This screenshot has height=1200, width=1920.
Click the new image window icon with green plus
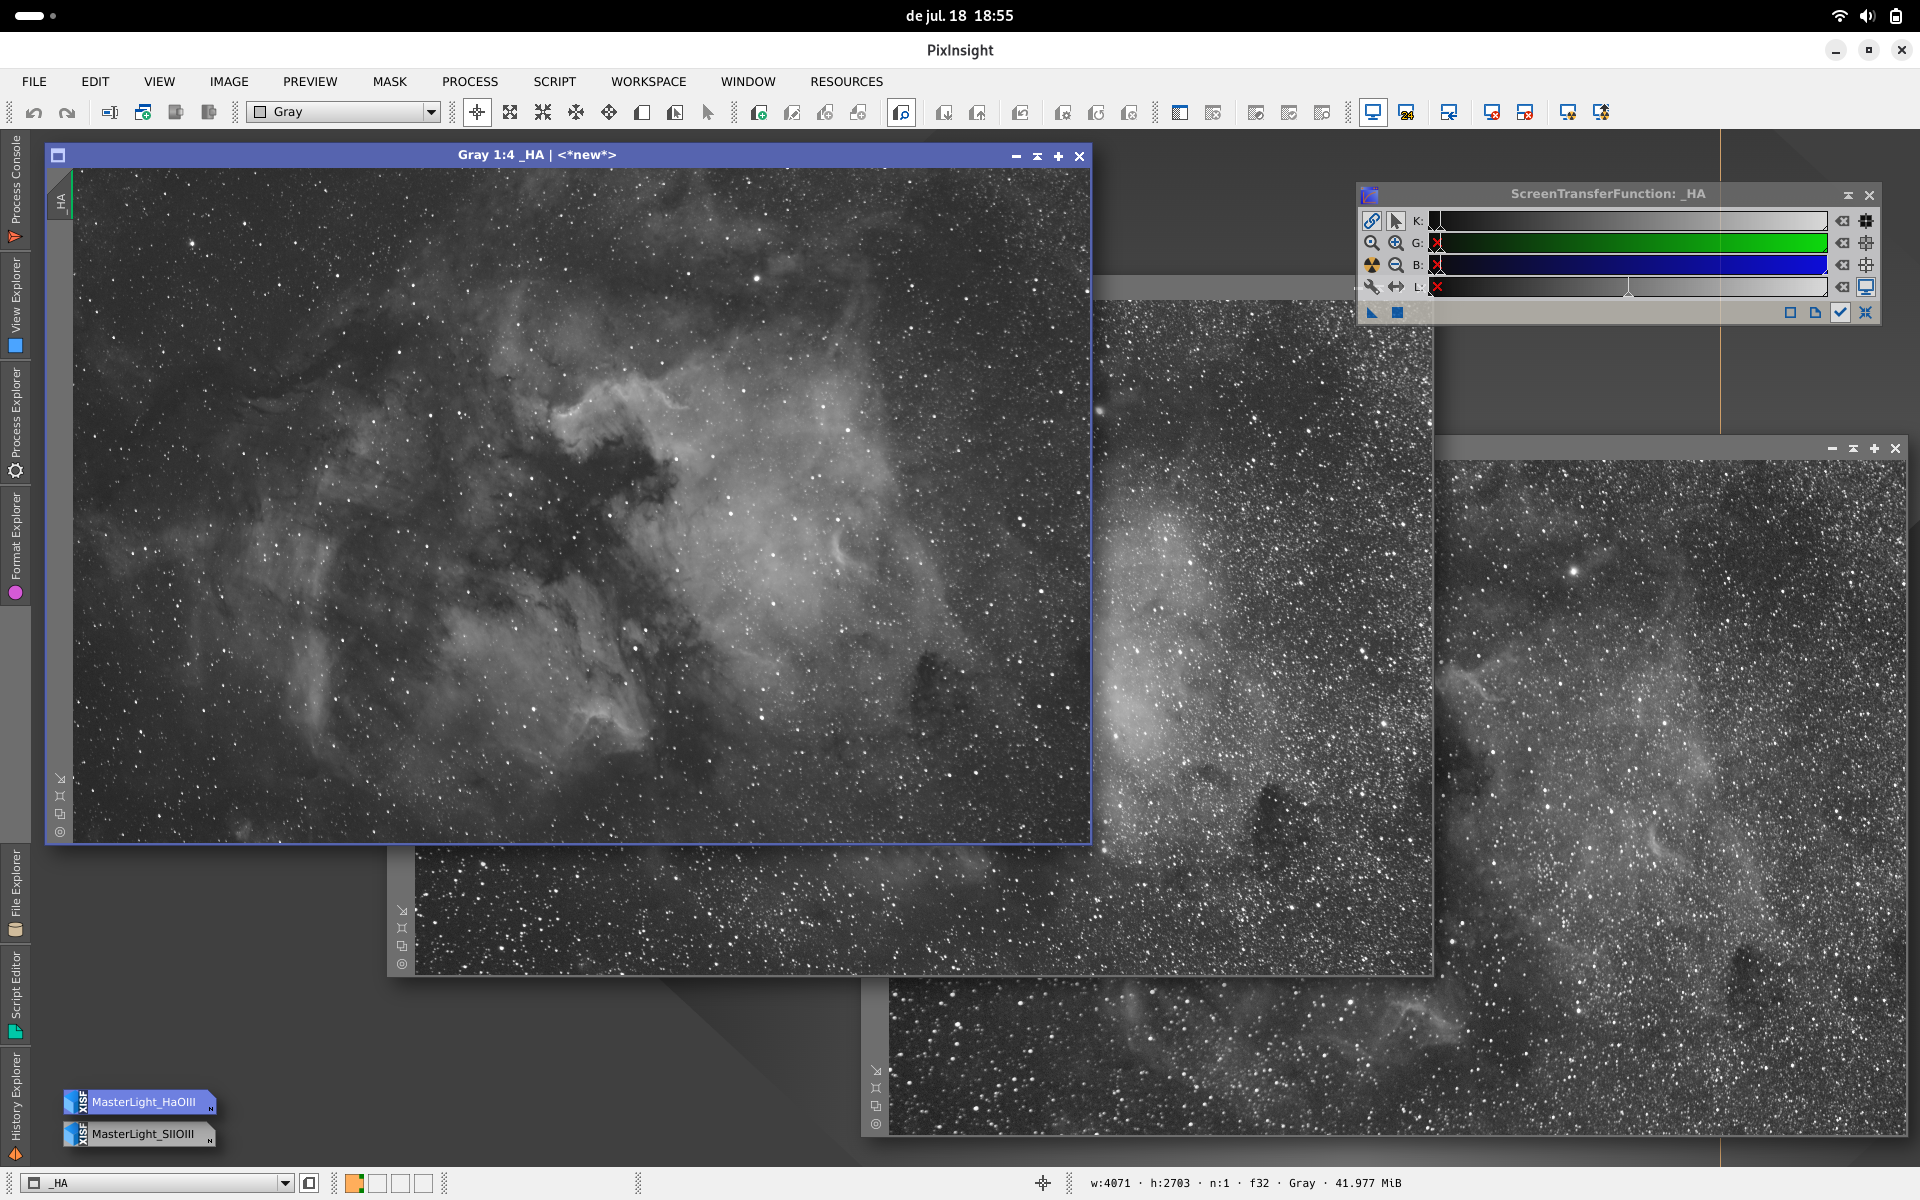(x=143, y=113)
